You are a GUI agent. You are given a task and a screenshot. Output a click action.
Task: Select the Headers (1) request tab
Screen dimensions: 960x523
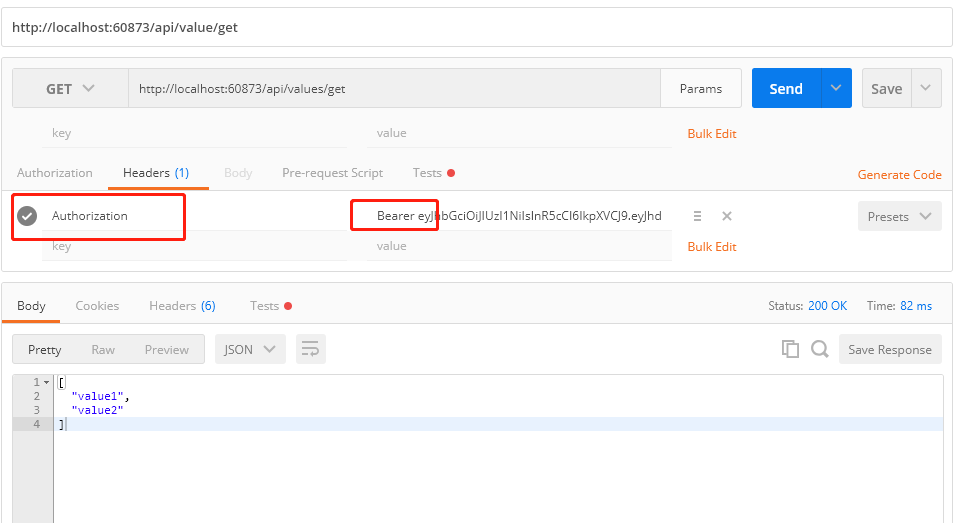coord(156,173)
